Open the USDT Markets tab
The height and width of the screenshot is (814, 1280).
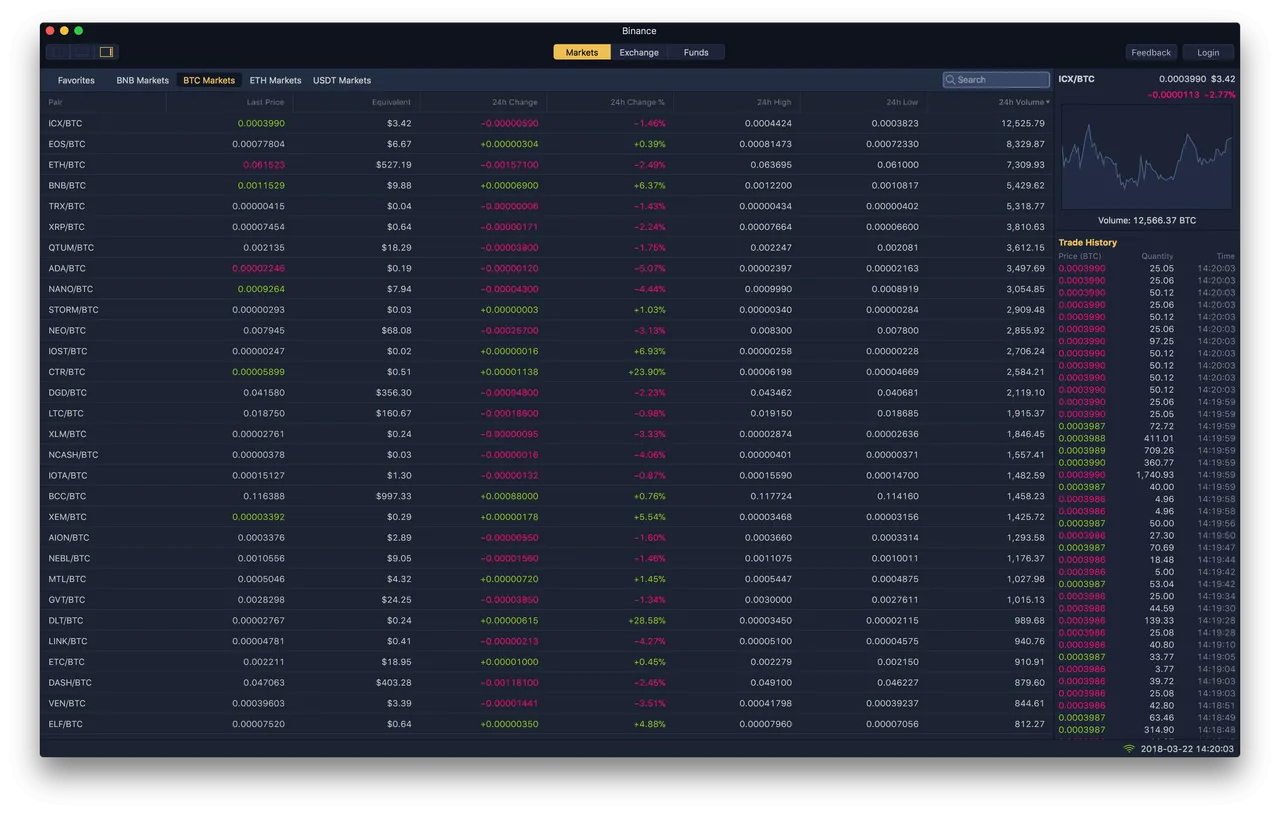[x=342, y=80]
